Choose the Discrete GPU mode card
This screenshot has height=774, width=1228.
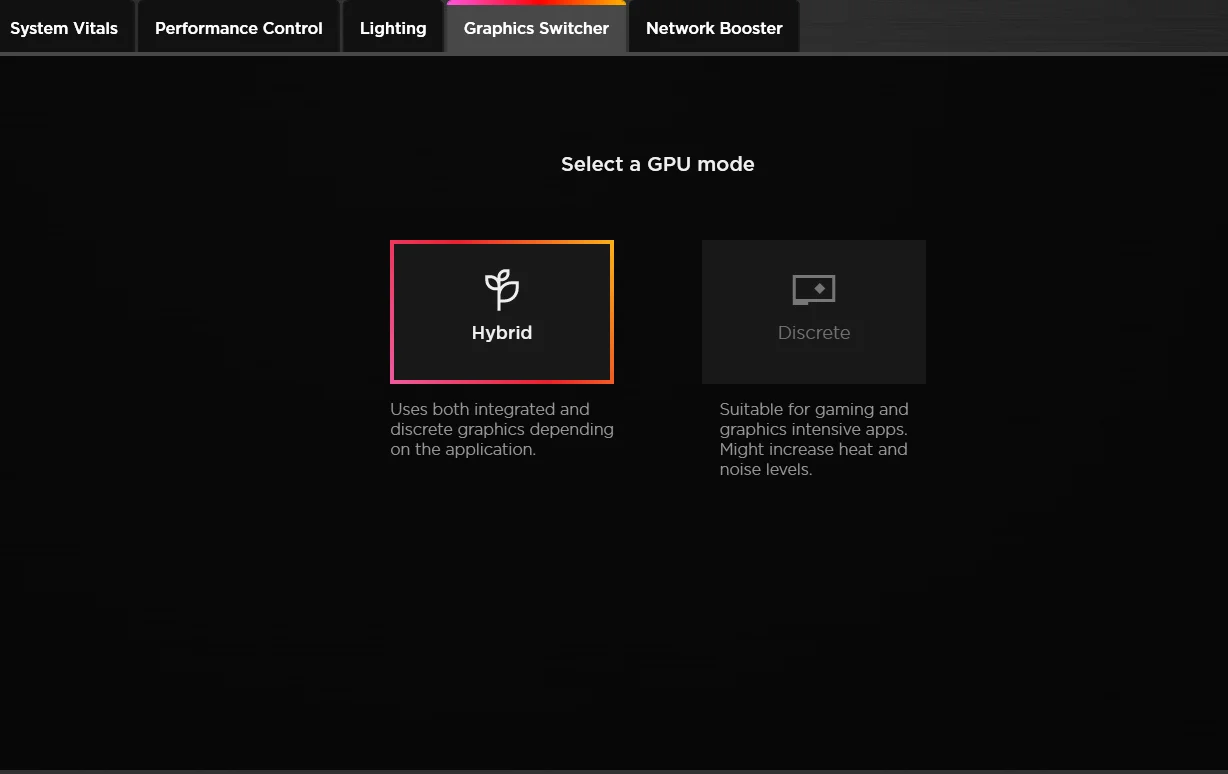pyautogui.click(x=814, y=312)
